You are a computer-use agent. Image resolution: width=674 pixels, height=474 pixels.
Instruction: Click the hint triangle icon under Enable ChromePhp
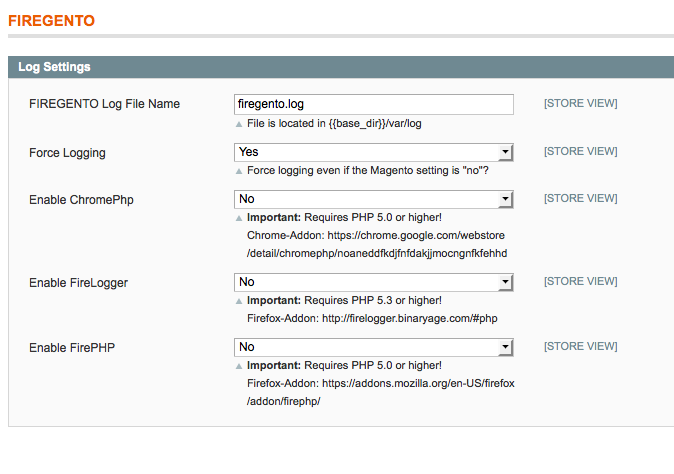(x=239, y=218)
